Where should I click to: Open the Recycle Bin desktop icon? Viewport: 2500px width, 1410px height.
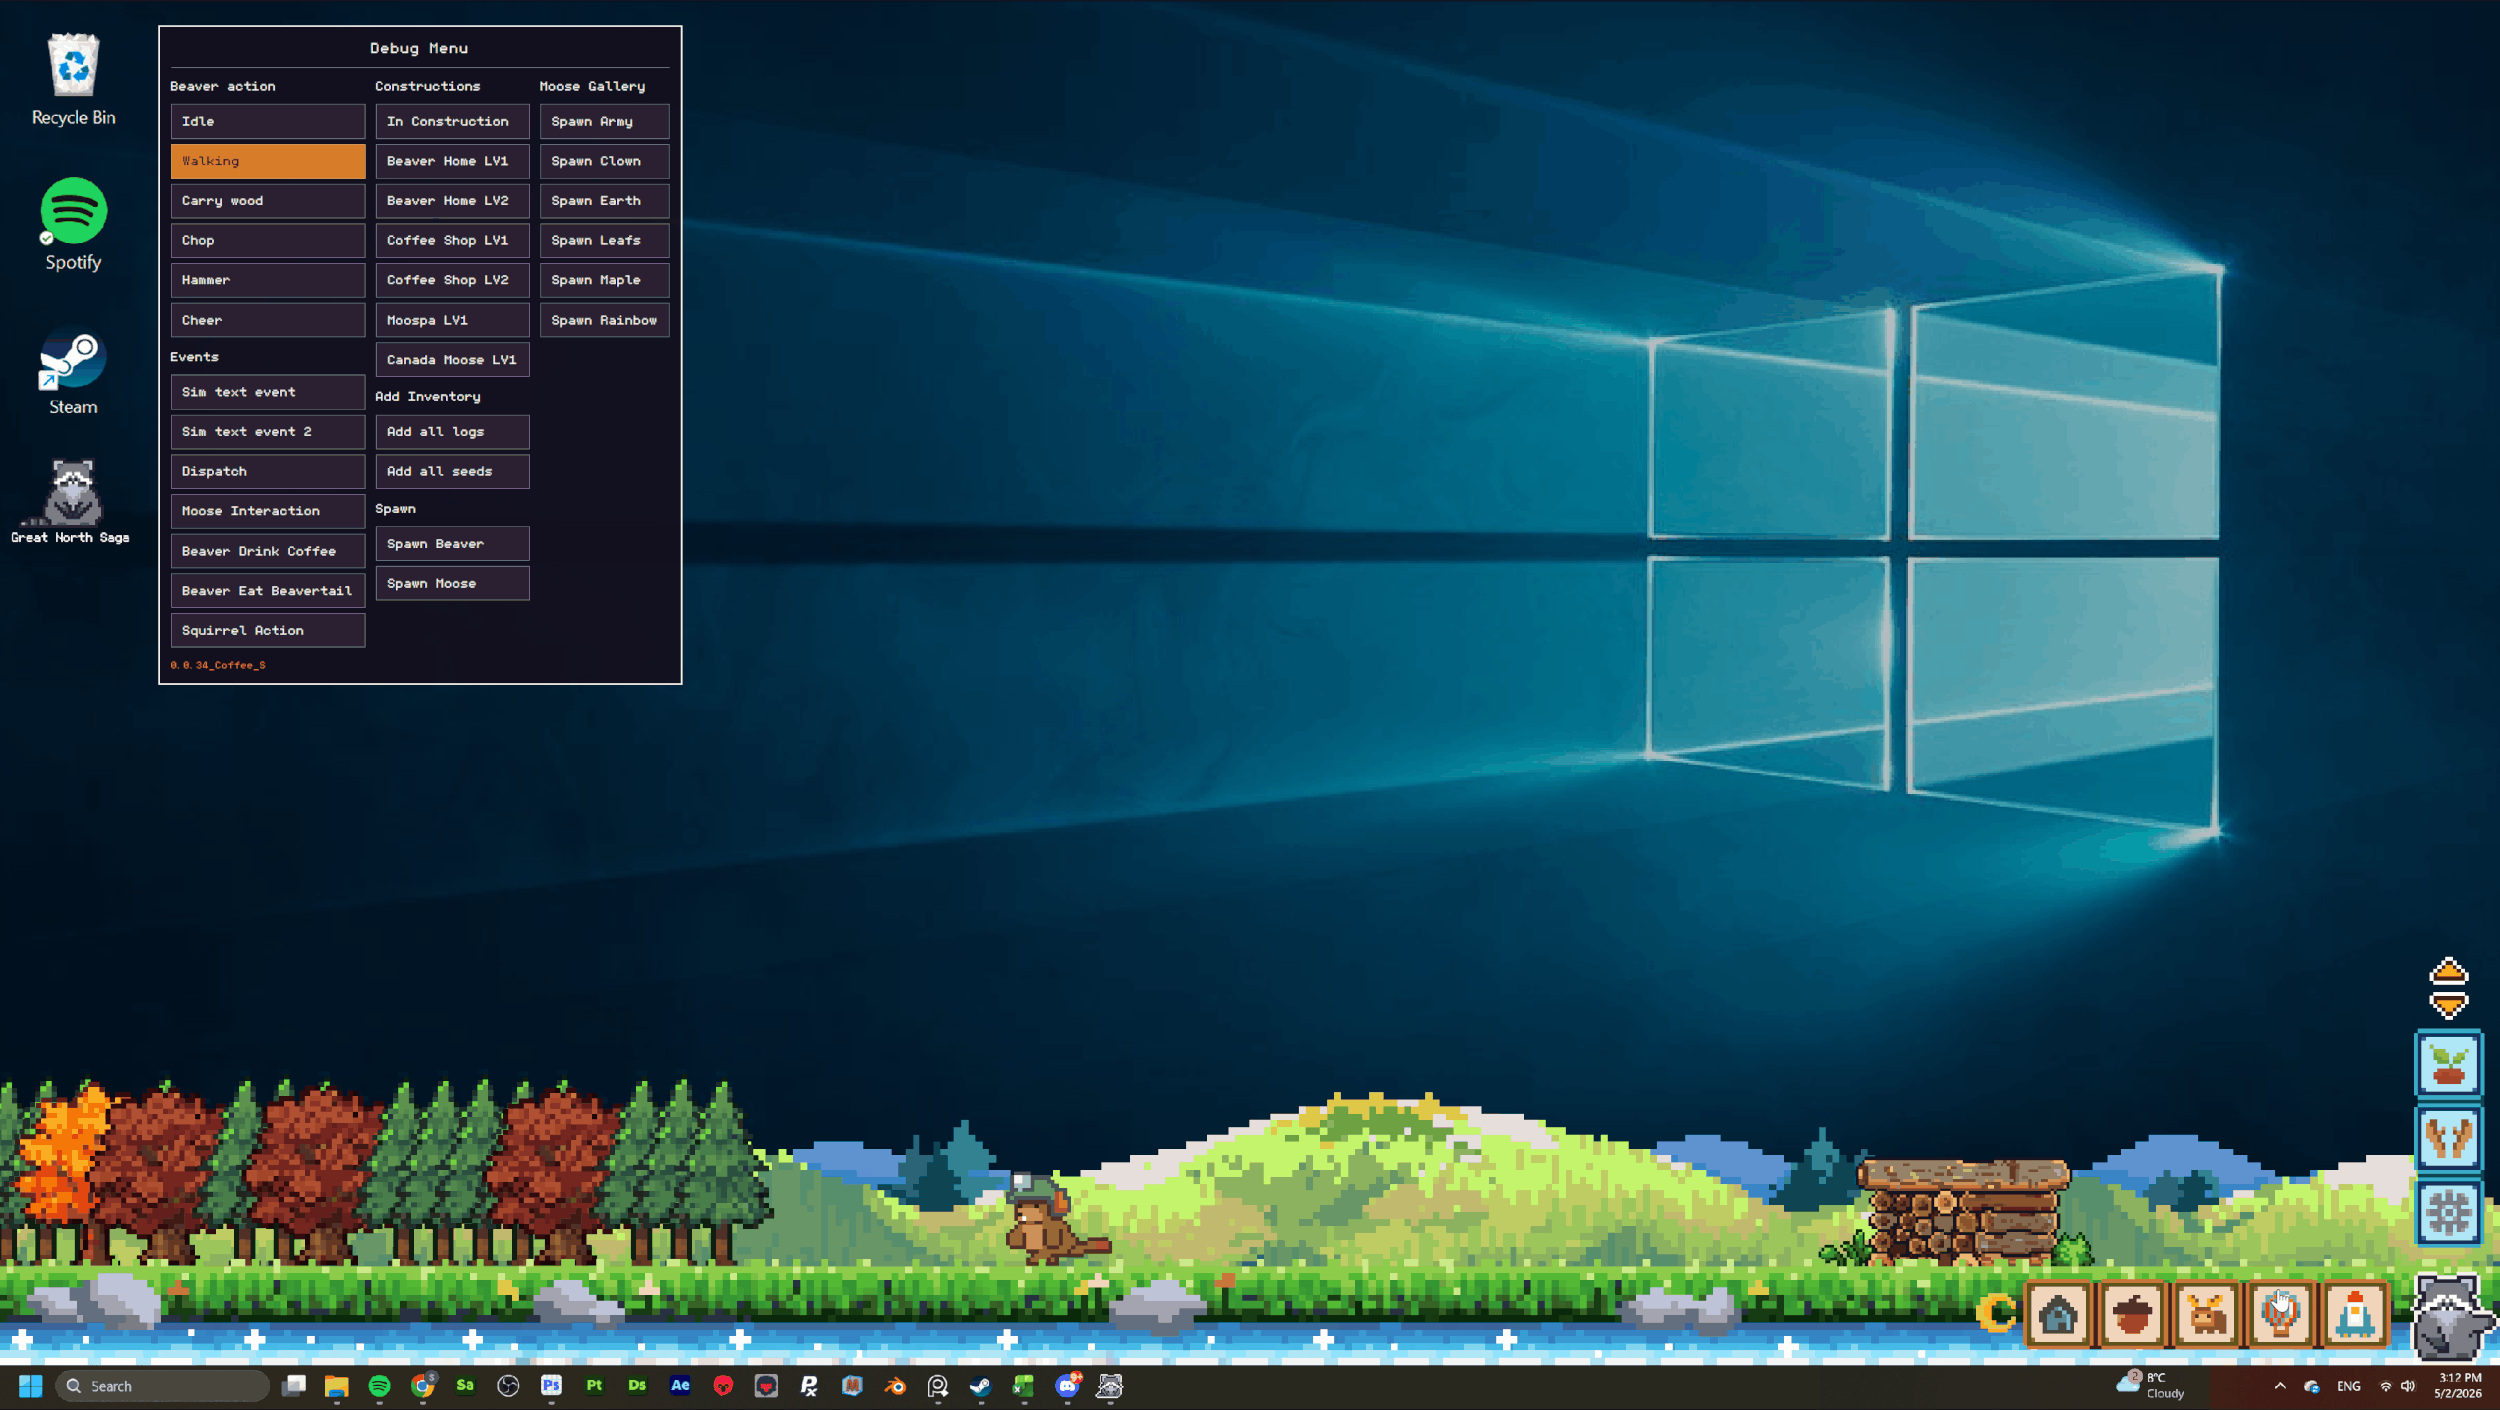click(73, 80)
